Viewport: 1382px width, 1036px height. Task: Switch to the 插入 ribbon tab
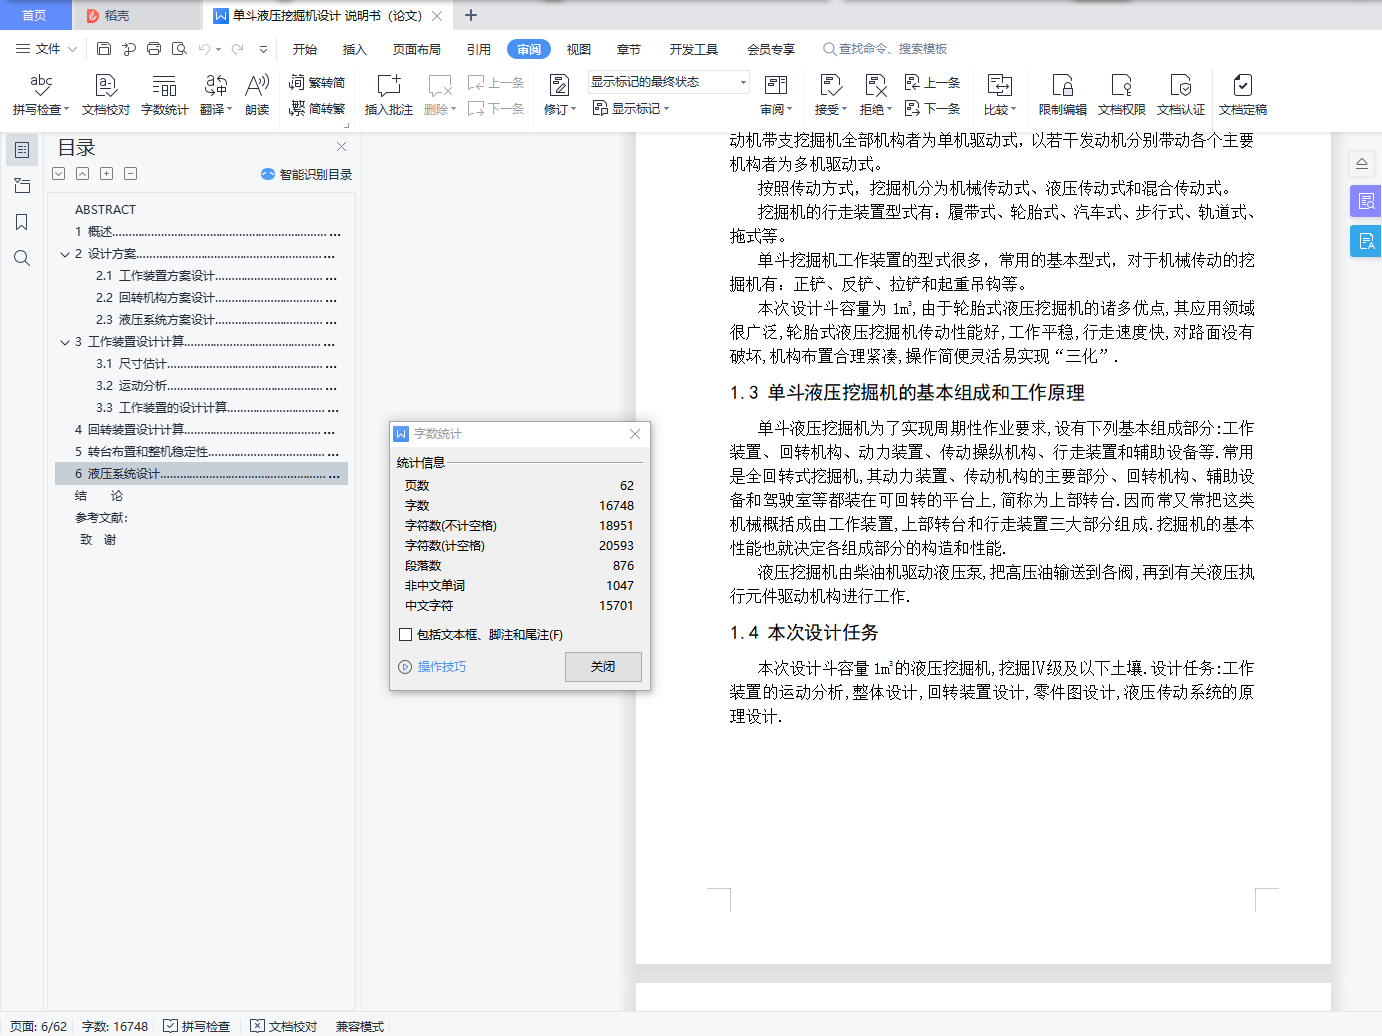[355, 49]
